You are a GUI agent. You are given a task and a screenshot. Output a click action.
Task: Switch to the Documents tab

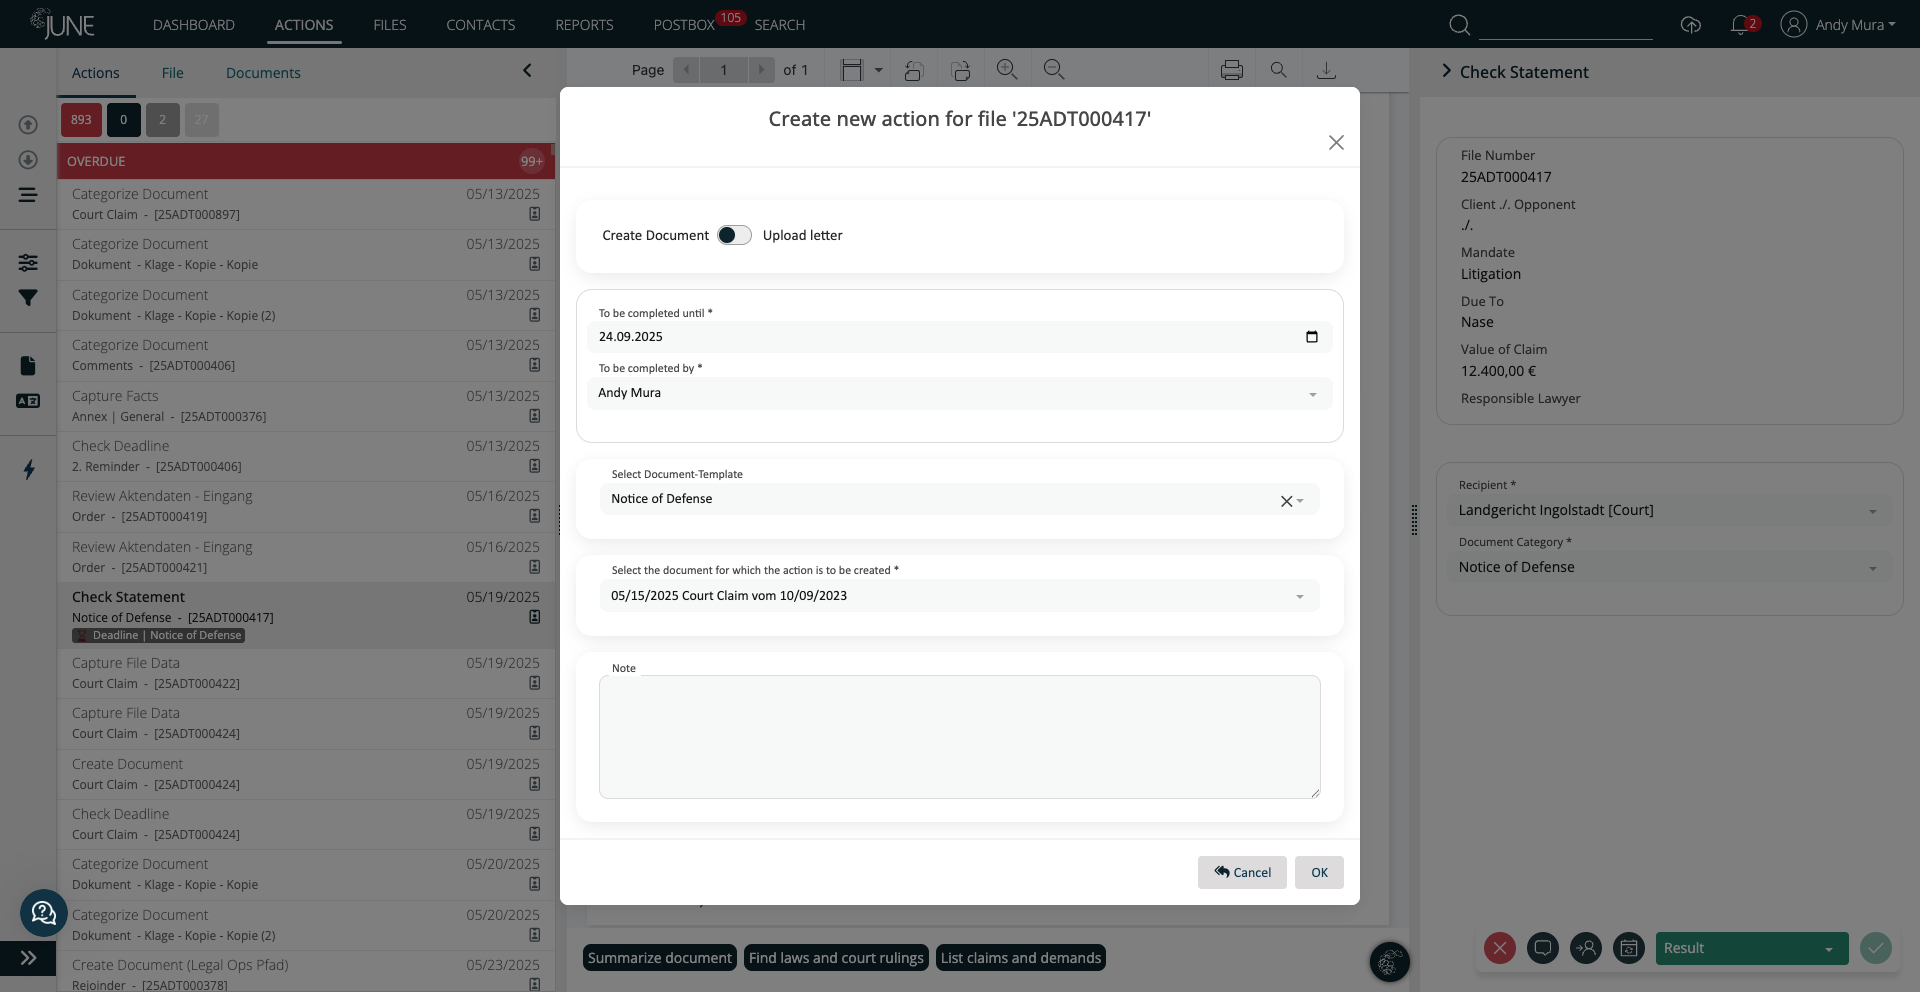[263, 72]
